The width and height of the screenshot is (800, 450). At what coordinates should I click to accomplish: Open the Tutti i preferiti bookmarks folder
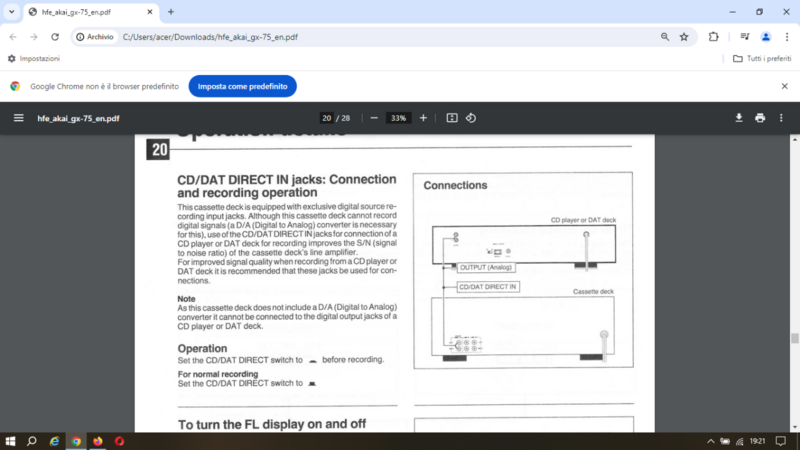click(x=761, y=59)
